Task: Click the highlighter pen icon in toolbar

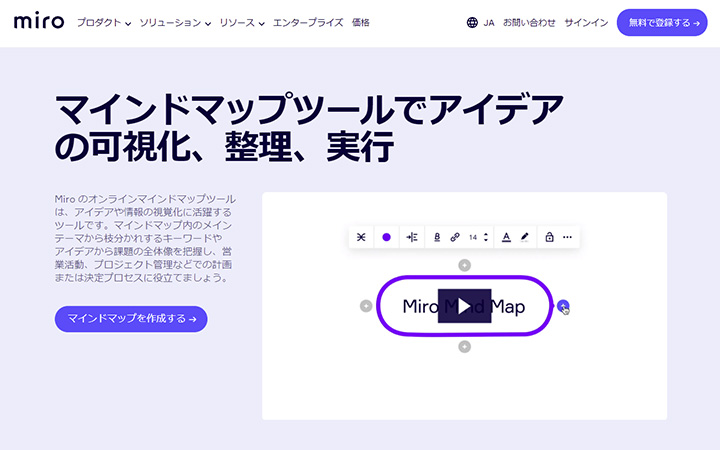Action: click(x=525, y=237)
